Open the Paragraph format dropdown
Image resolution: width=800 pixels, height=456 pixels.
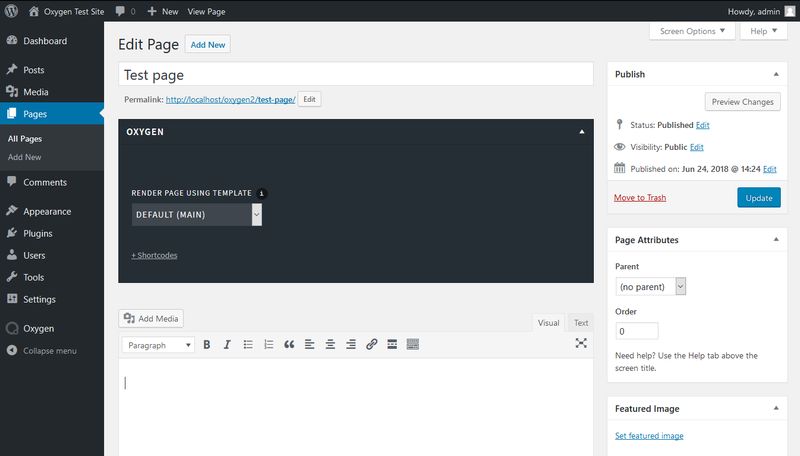[x=158, y=345]
